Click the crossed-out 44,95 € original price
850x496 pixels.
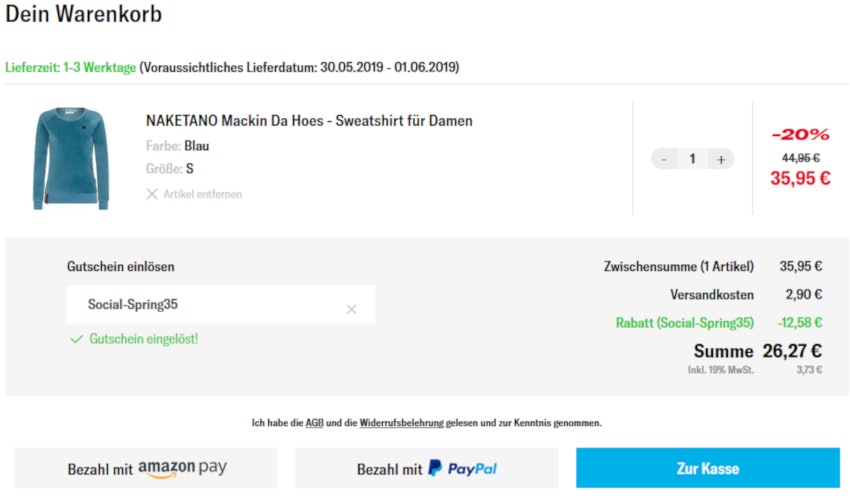(800, 157)
